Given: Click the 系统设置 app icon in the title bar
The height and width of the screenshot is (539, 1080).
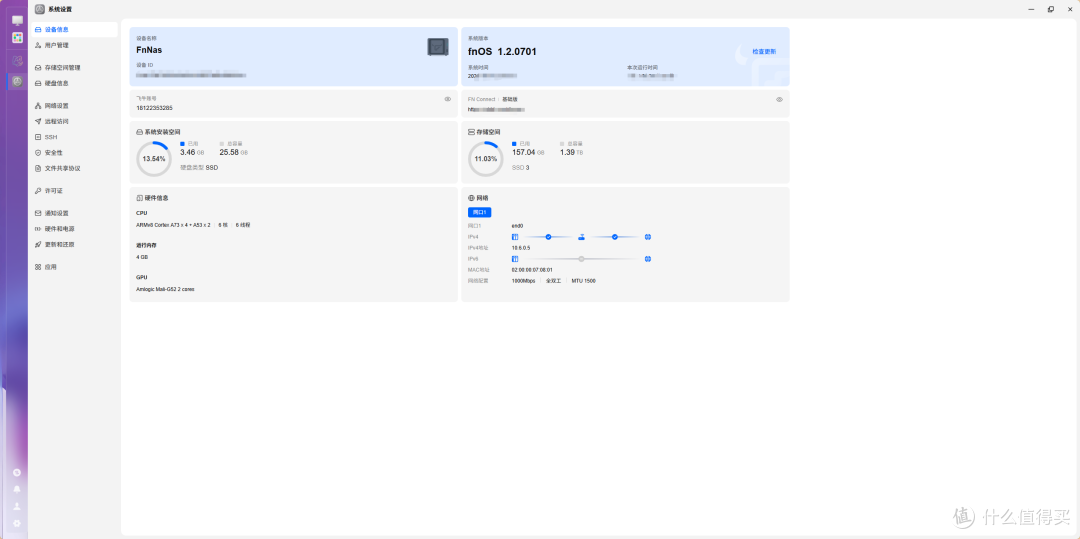Looking at the screenshot, I should tap(40, 9).
